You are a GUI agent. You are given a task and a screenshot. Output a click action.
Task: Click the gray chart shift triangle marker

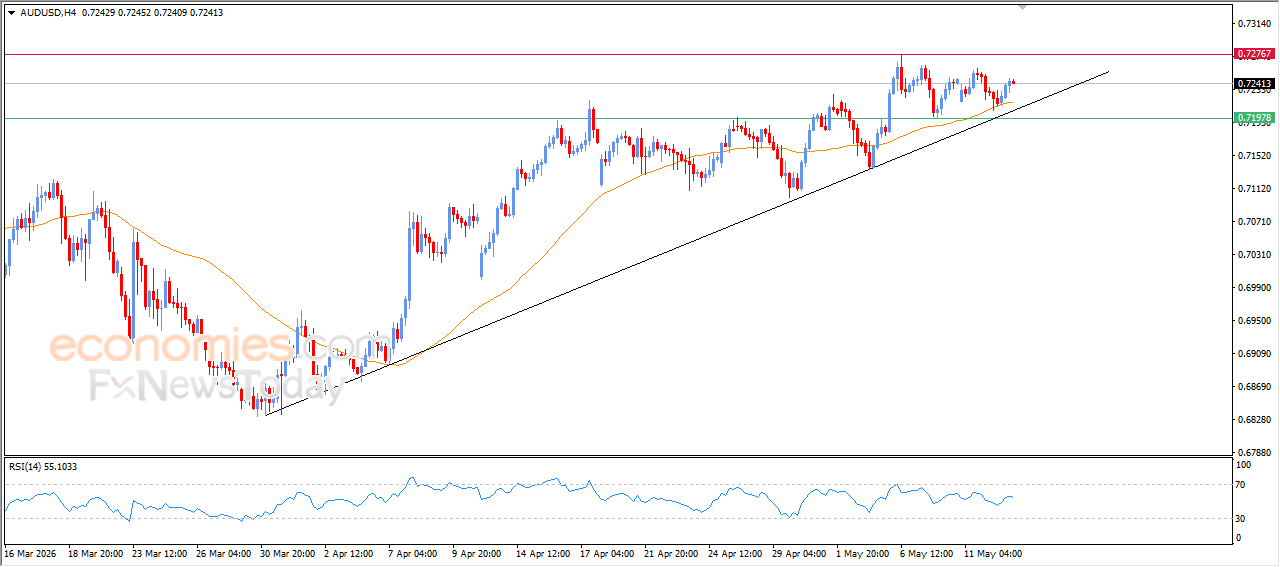[1022, 6]
